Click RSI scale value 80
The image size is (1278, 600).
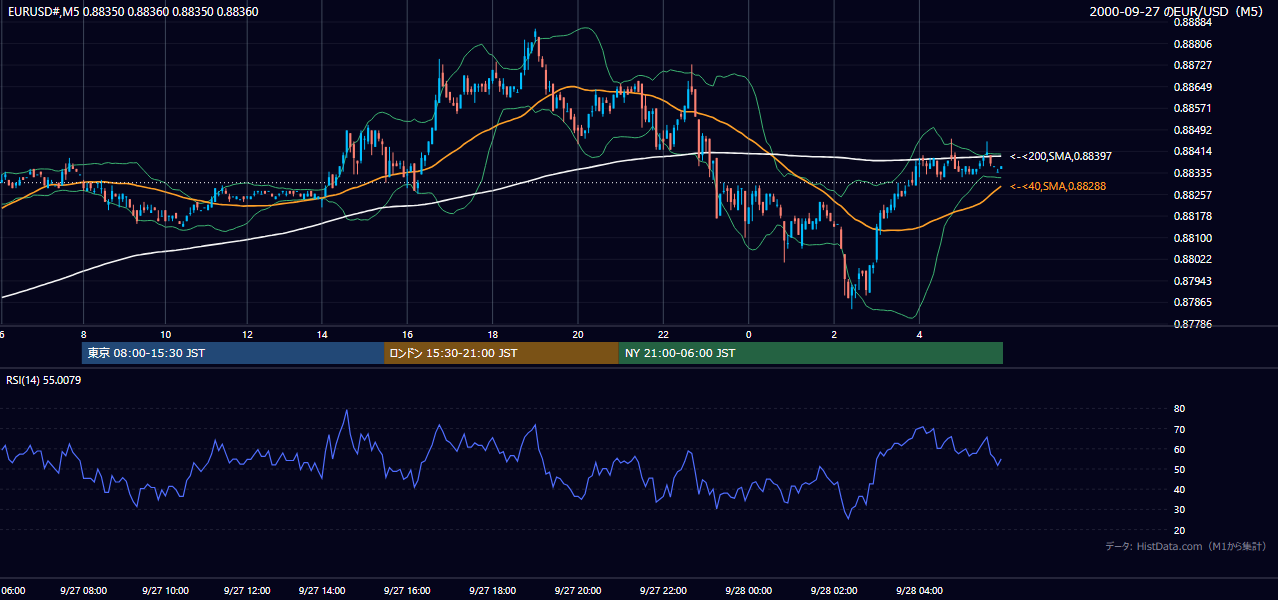[x=1179, y=409]
